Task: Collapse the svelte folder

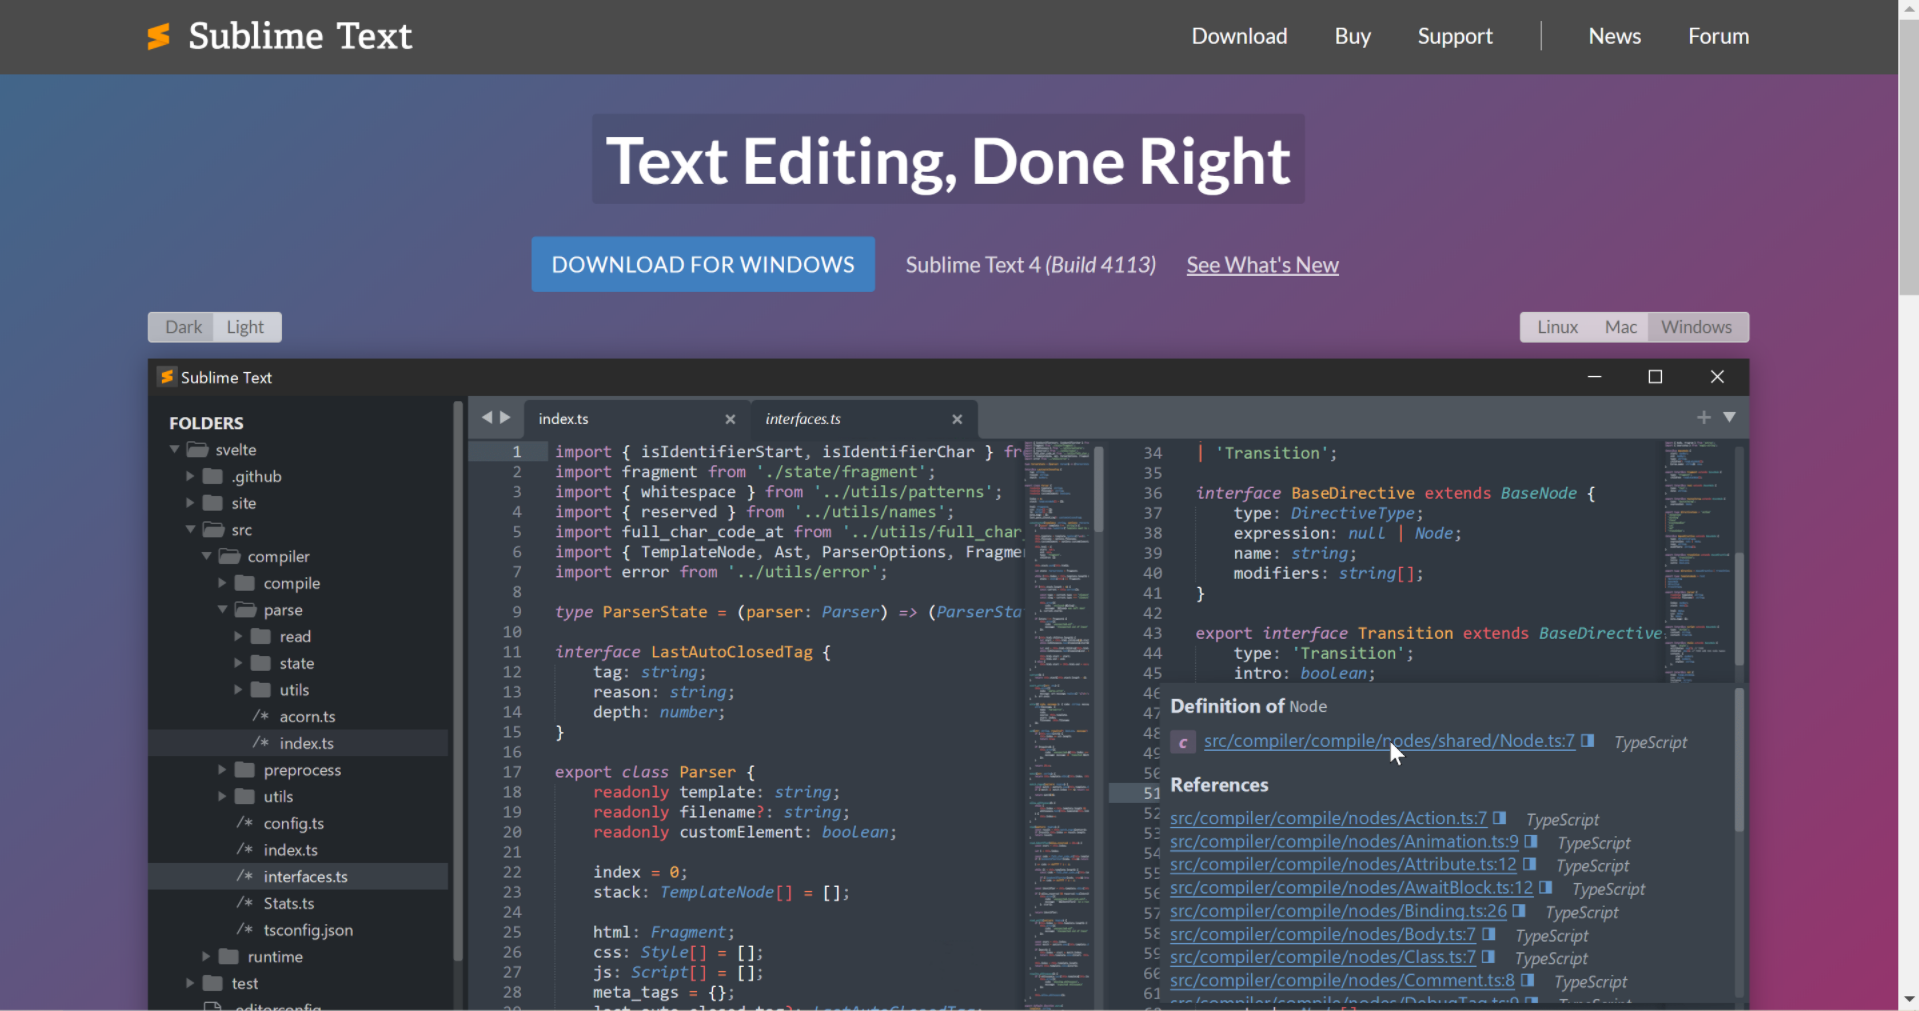Action: coord(175,450)
